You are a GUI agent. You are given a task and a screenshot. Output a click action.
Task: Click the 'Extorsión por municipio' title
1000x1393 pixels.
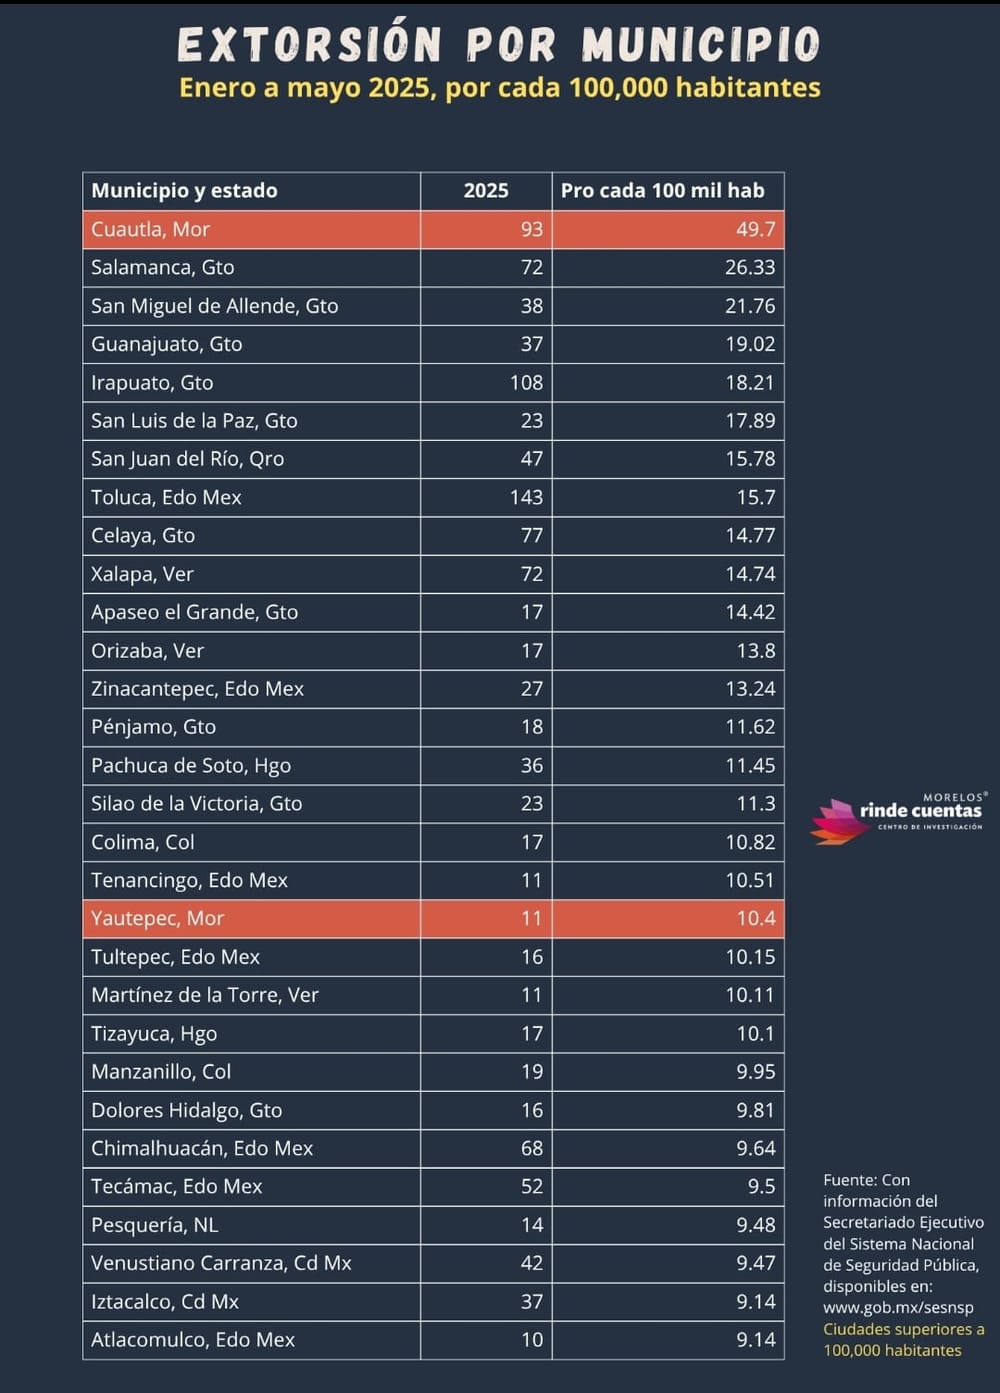coord(499,44)
